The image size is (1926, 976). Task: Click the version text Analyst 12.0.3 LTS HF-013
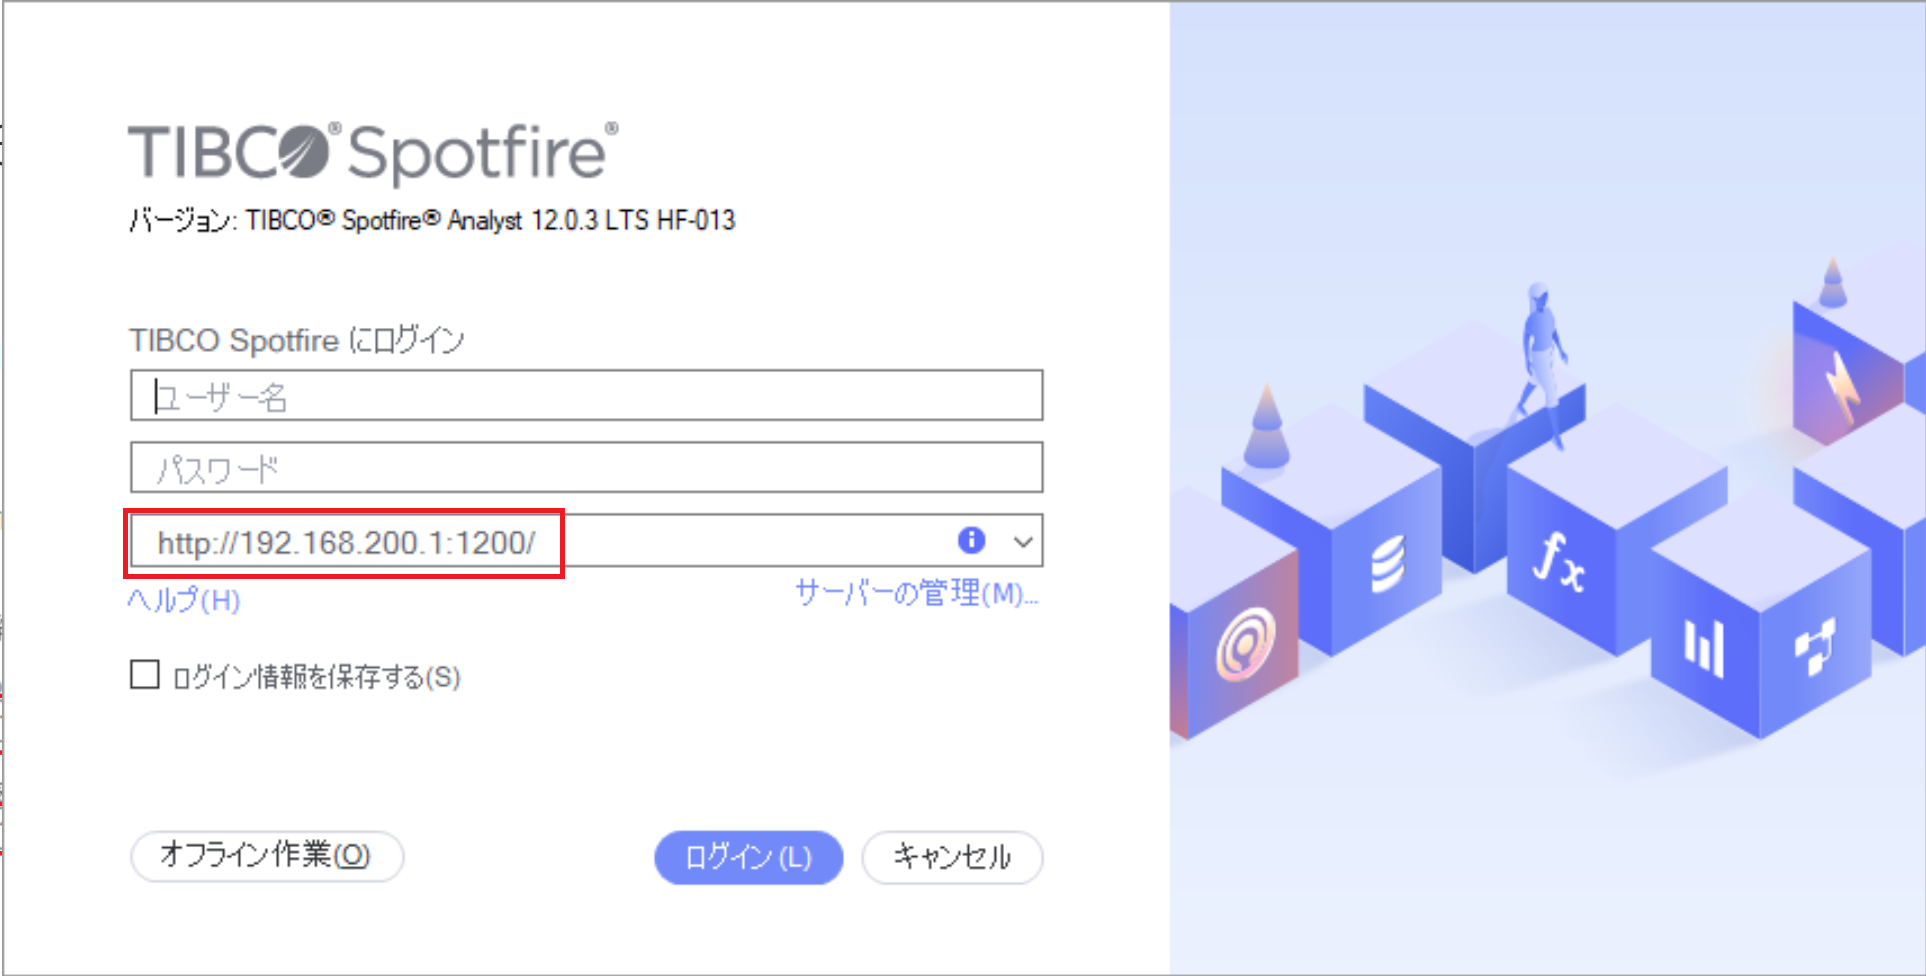pyautogui.click(x=591, y=220)
